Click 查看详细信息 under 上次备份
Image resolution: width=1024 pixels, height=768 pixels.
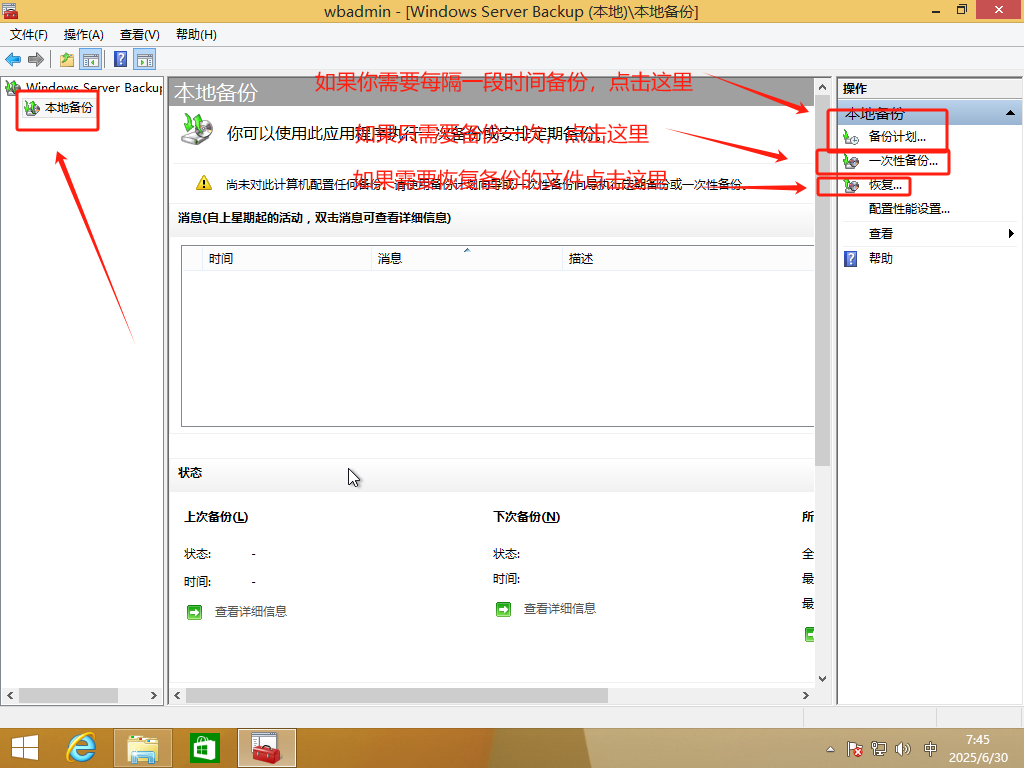click(251, 612)
